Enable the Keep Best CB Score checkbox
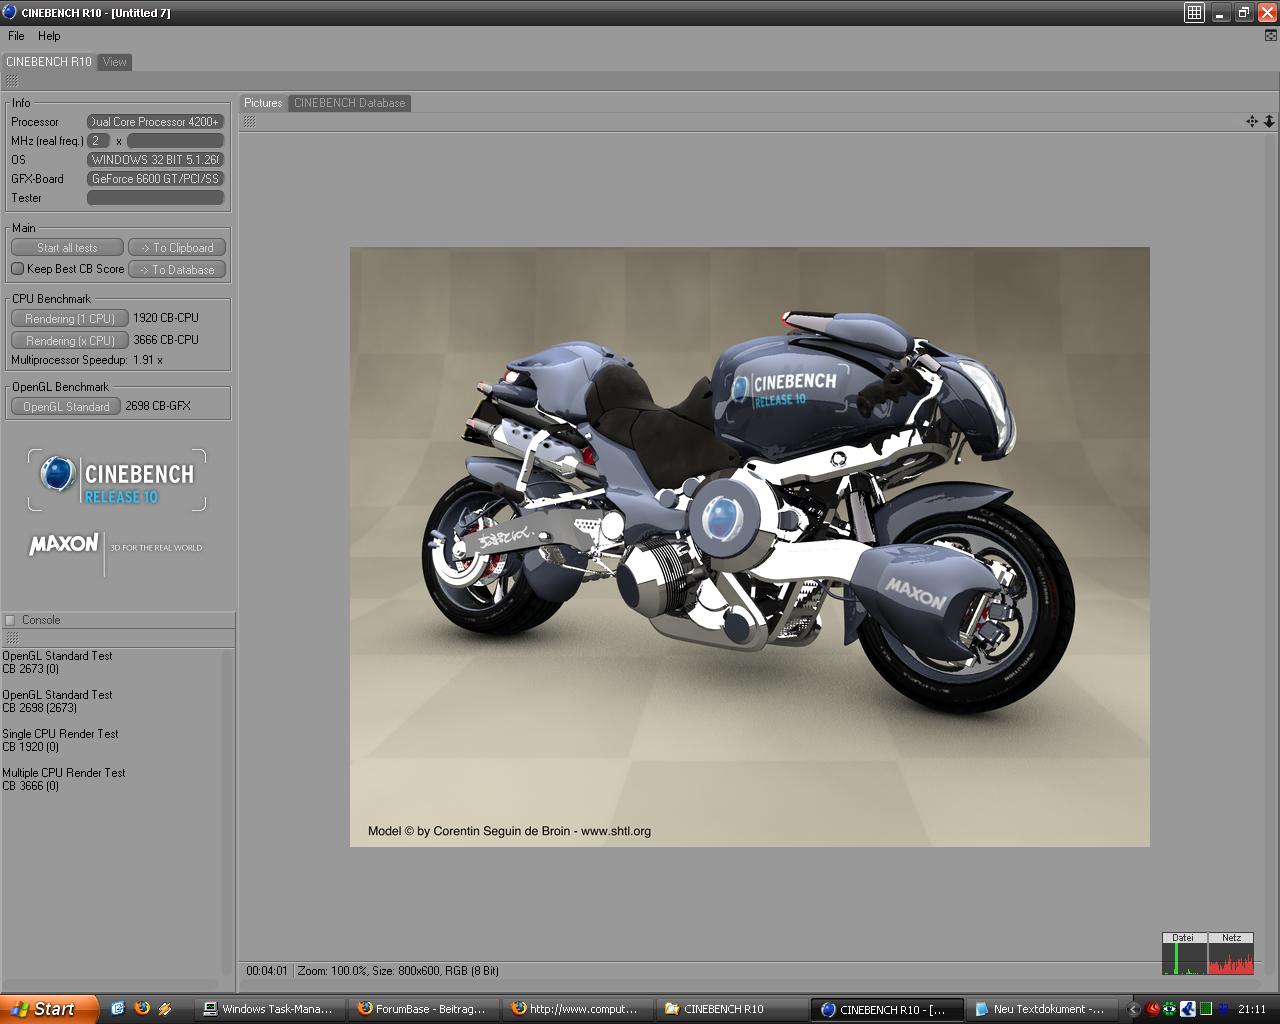 coord(17,269)
